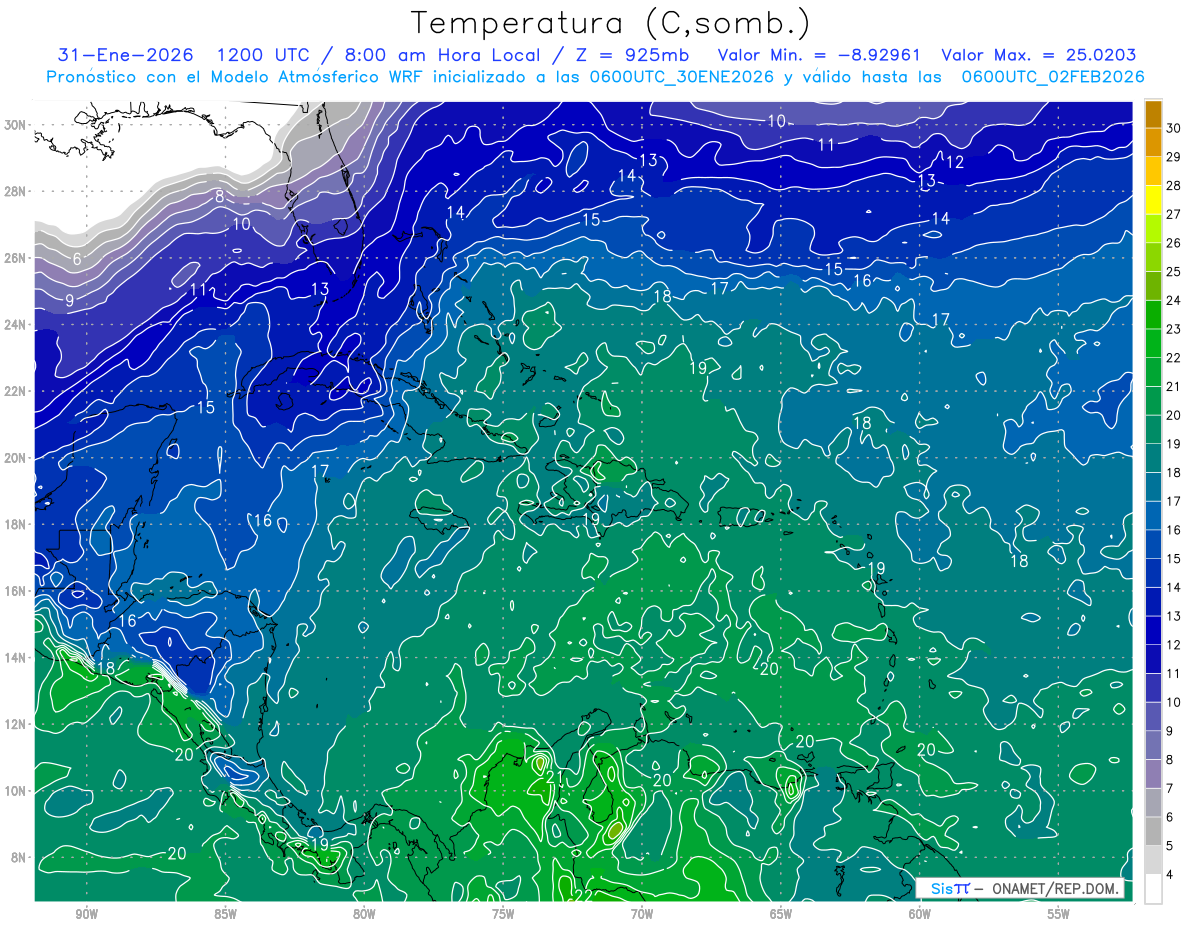Click the colorbar swatch above the 30 label
Screen dimensions: 1200x927
pos(1153,113)
